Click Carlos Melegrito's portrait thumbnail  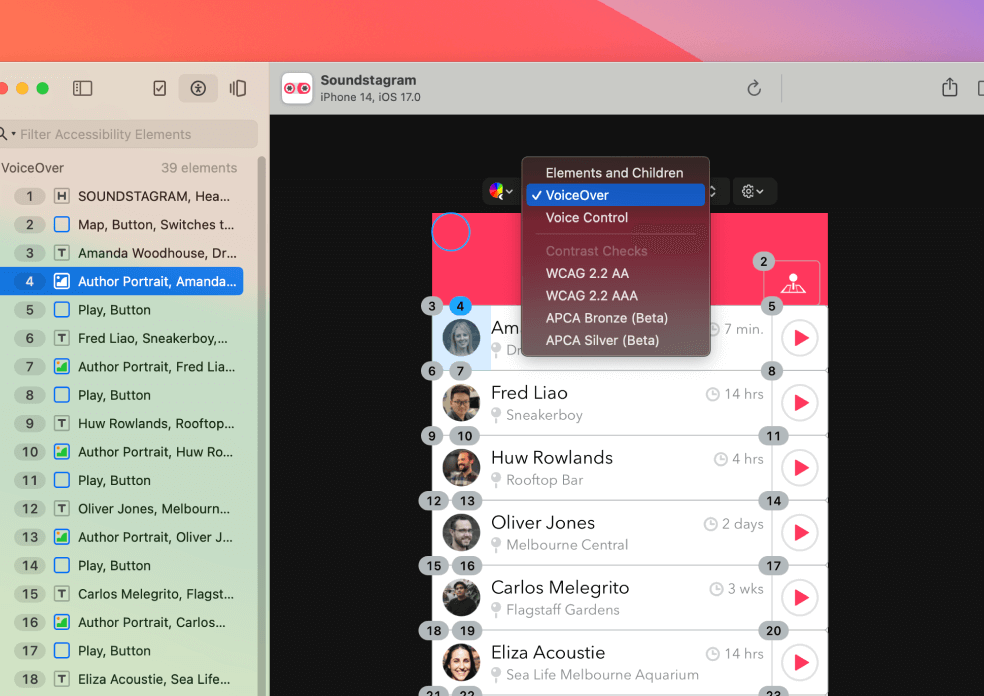(461, 597)
